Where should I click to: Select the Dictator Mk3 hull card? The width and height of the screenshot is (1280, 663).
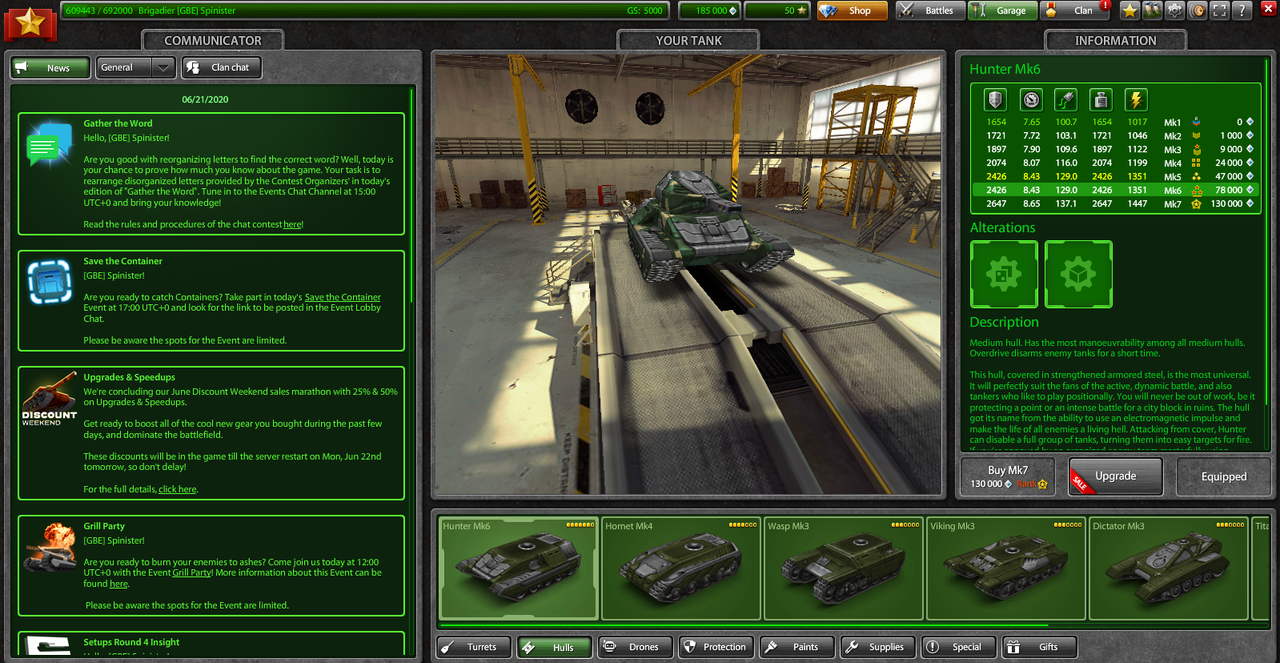point(1168,568)
